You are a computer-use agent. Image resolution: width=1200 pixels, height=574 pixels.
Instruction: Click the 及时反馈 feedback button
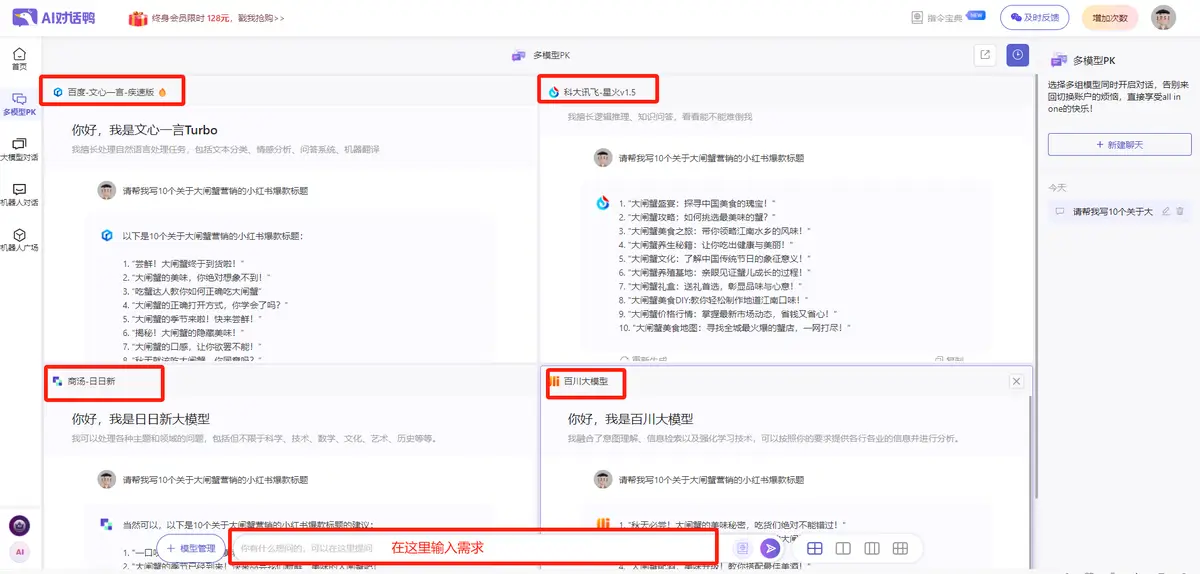click(1034, 18)
